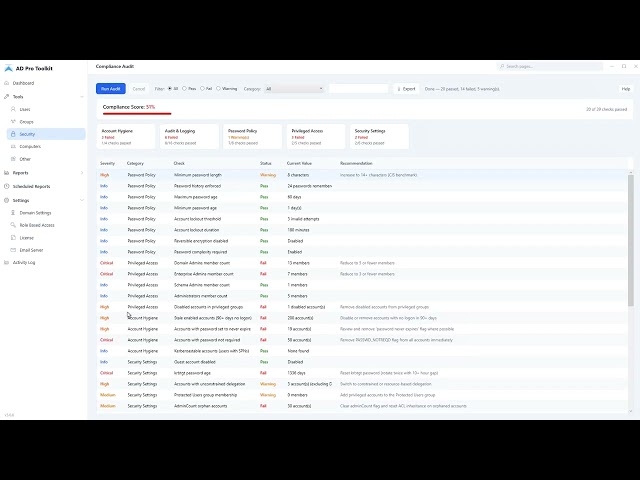640x480 pixels.
Task: Click the results table vertical scrollbar
Action: tap(631, 240)
